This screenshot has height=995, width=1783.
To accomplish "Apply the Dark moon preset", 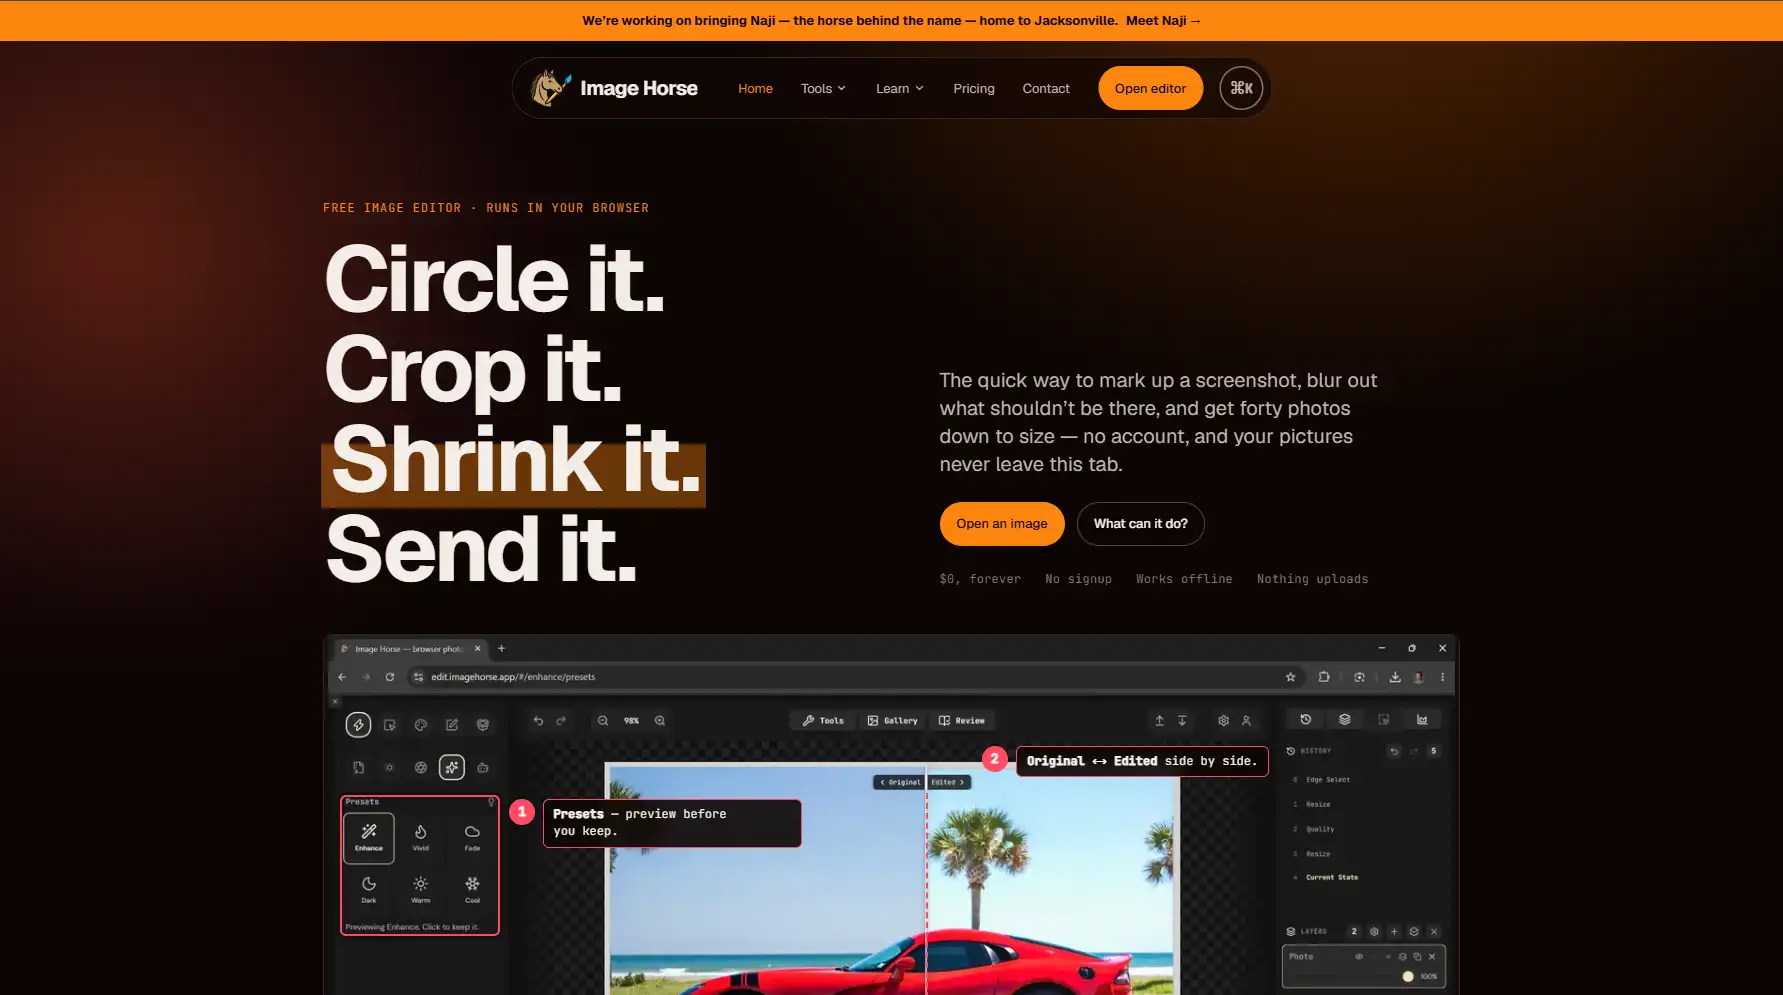I will point(369,889).
